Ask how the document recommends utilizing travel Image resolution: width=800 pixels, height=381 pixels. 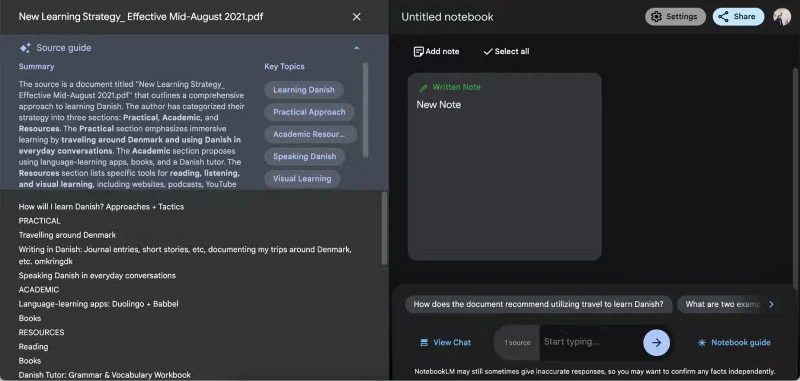pos(538,304)
